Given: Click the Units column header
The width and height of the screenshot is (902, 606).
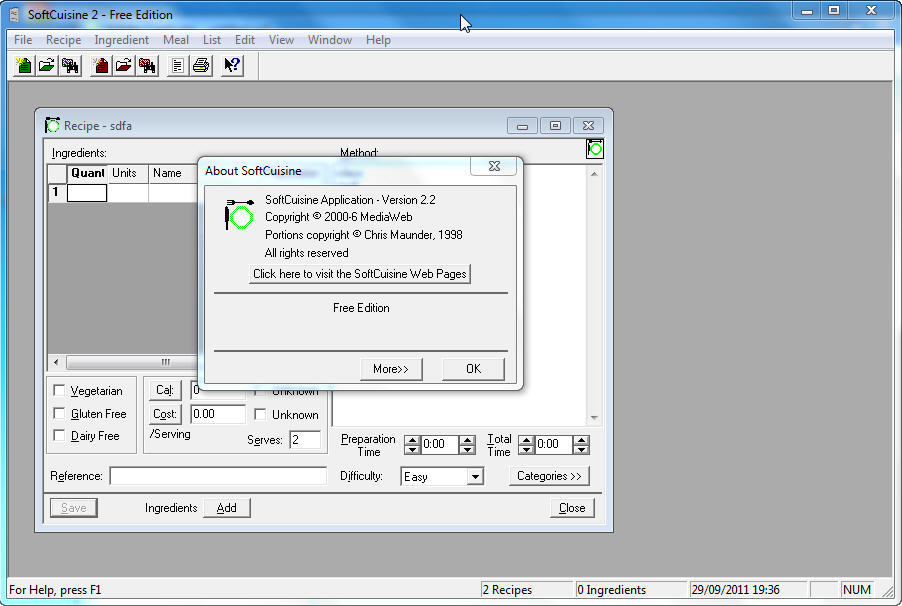Looking at the screenshot, I should point(128,173).
